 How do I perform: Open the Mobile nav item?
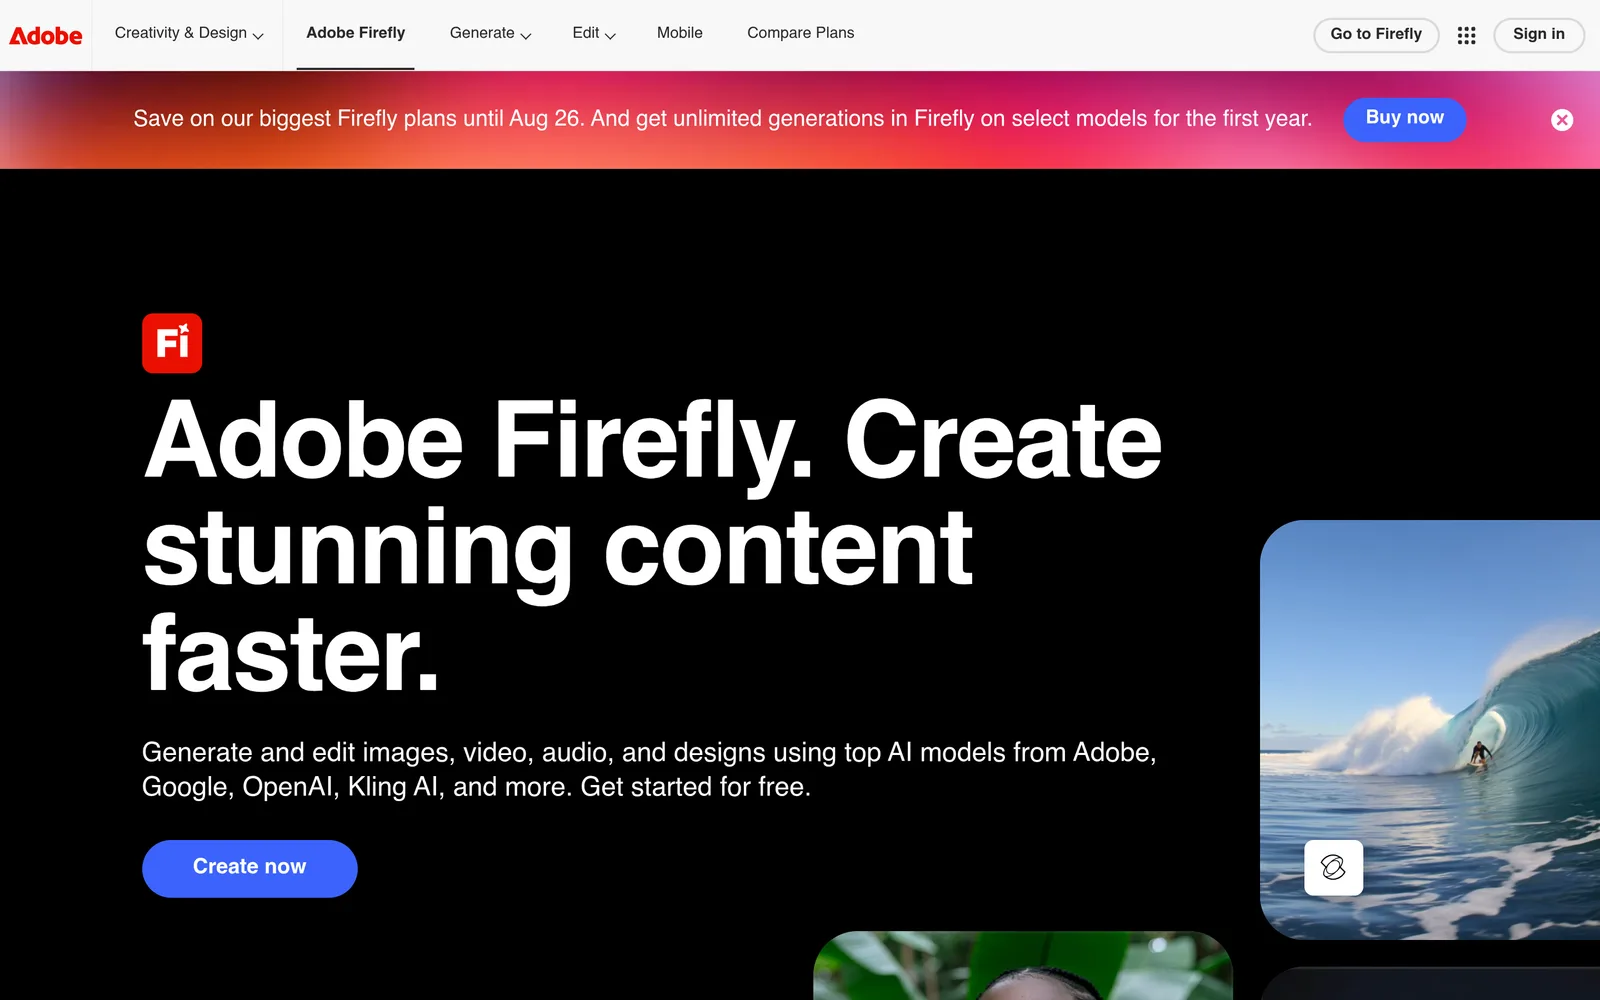pyautogui.click(x=680, y=33)
